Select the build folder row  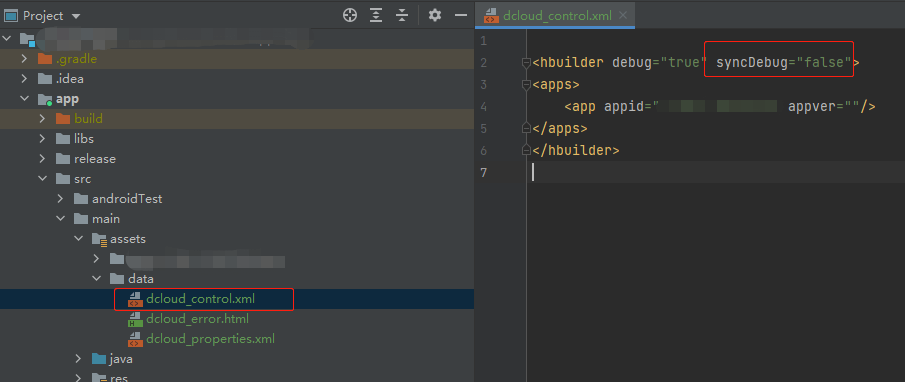click(237, 119)
